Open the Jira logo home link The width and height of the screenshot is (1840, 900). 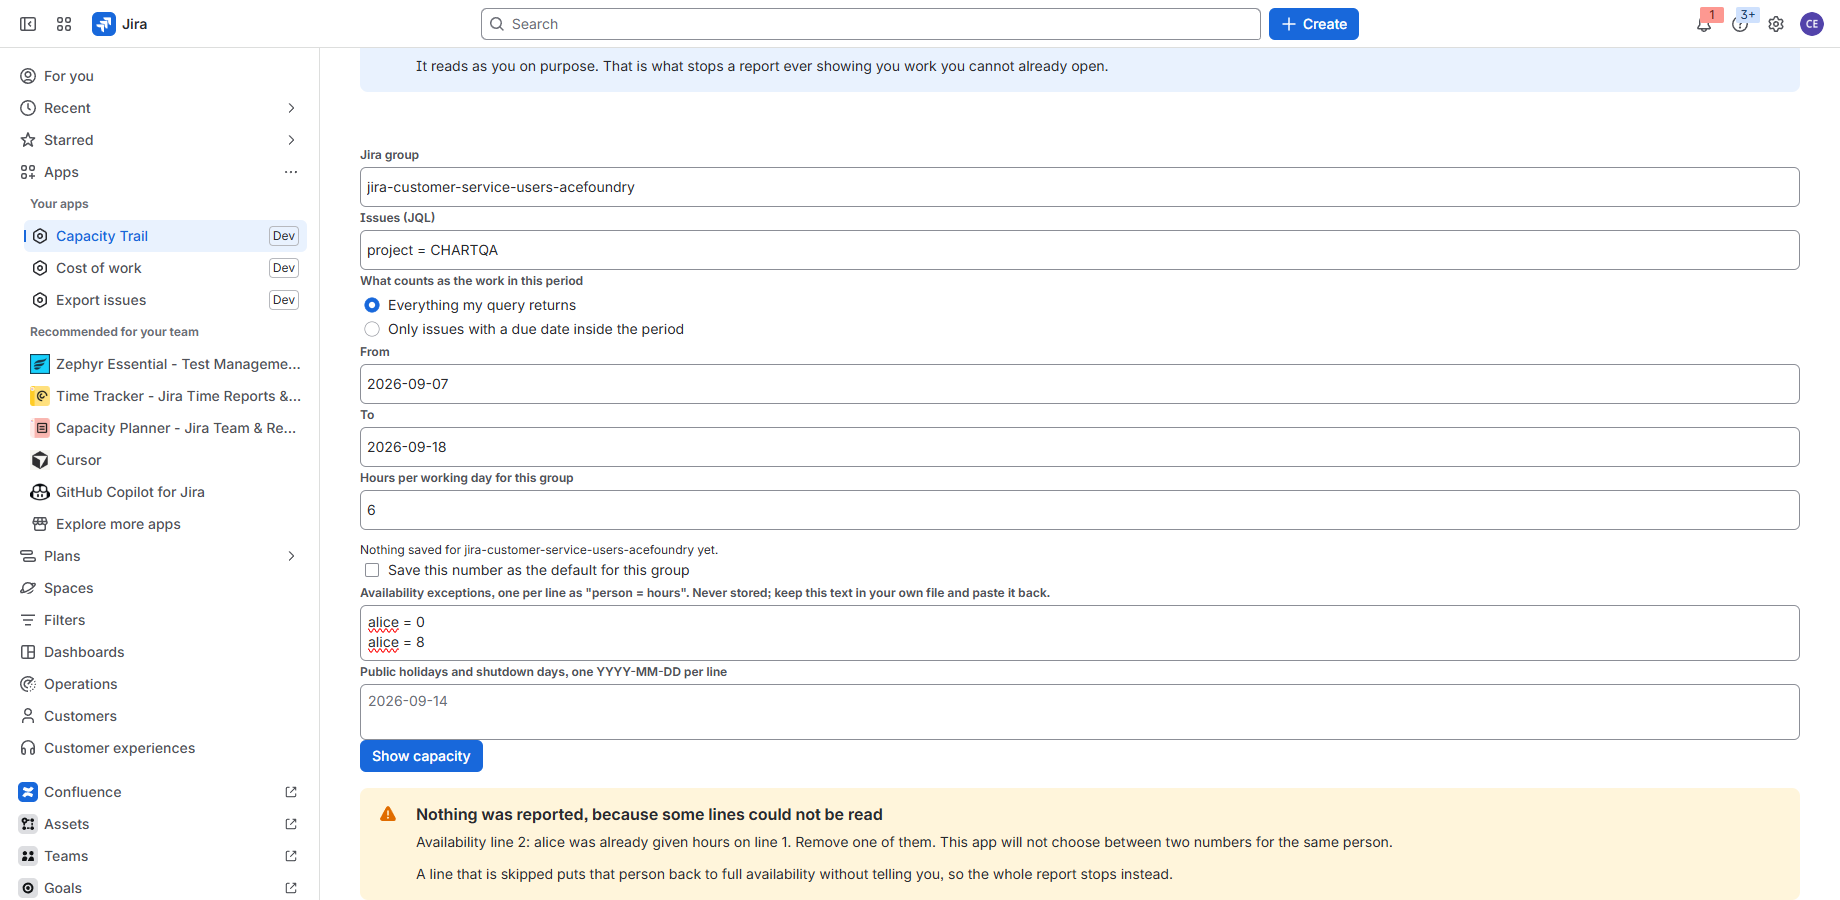click(120, 24)
